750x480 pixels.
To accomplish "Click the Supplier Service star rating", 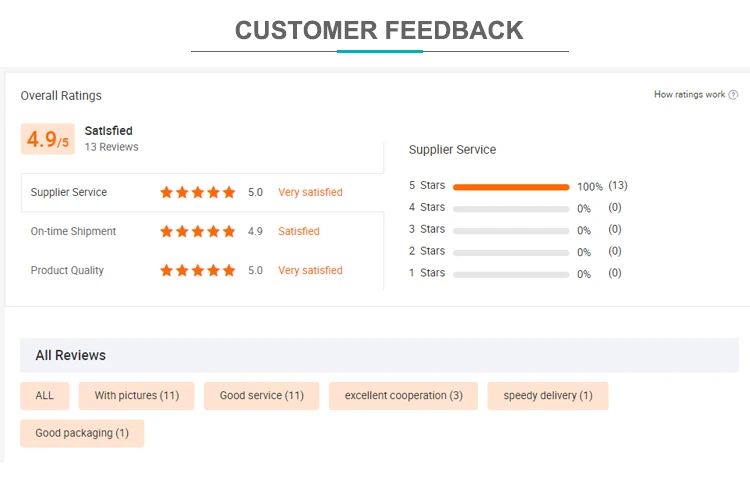I will (x=198, y=192).
